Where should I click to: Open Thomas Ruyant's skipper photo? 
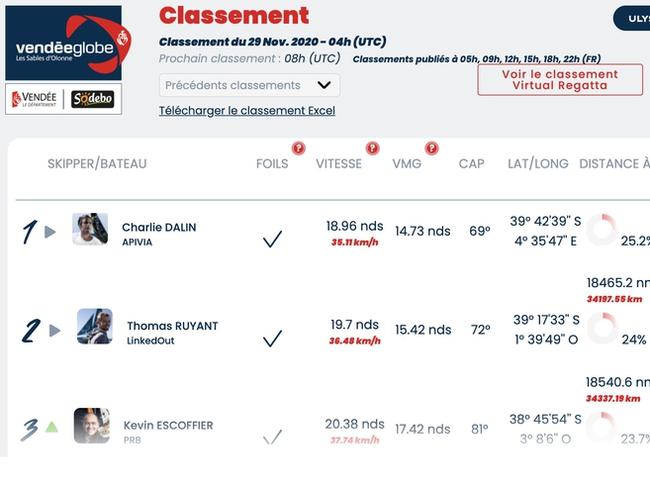(x=95, y=326)
